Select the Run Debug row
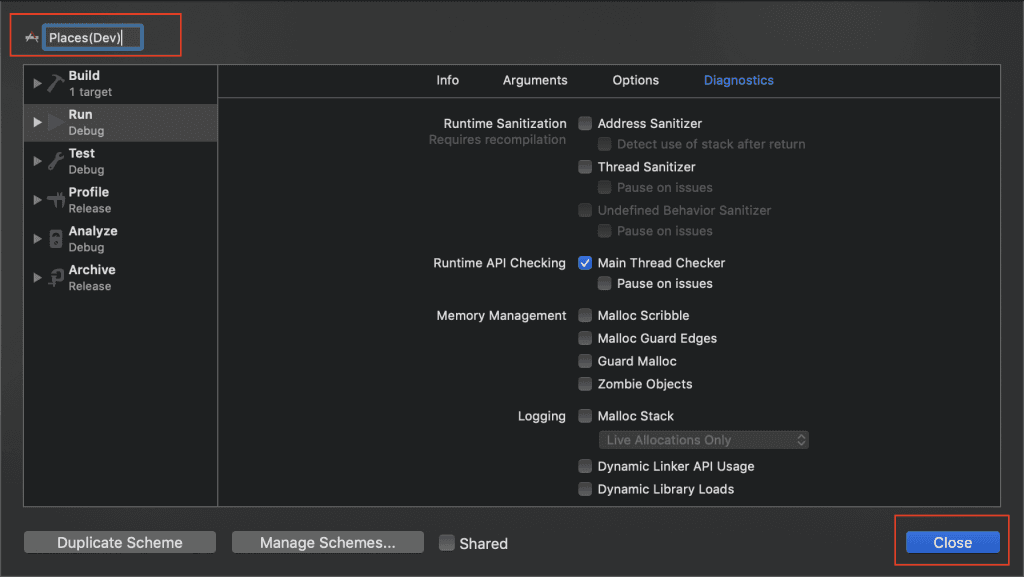Image resolution: width=1024 pixels, height=577 pixels. tap(121, 122)
